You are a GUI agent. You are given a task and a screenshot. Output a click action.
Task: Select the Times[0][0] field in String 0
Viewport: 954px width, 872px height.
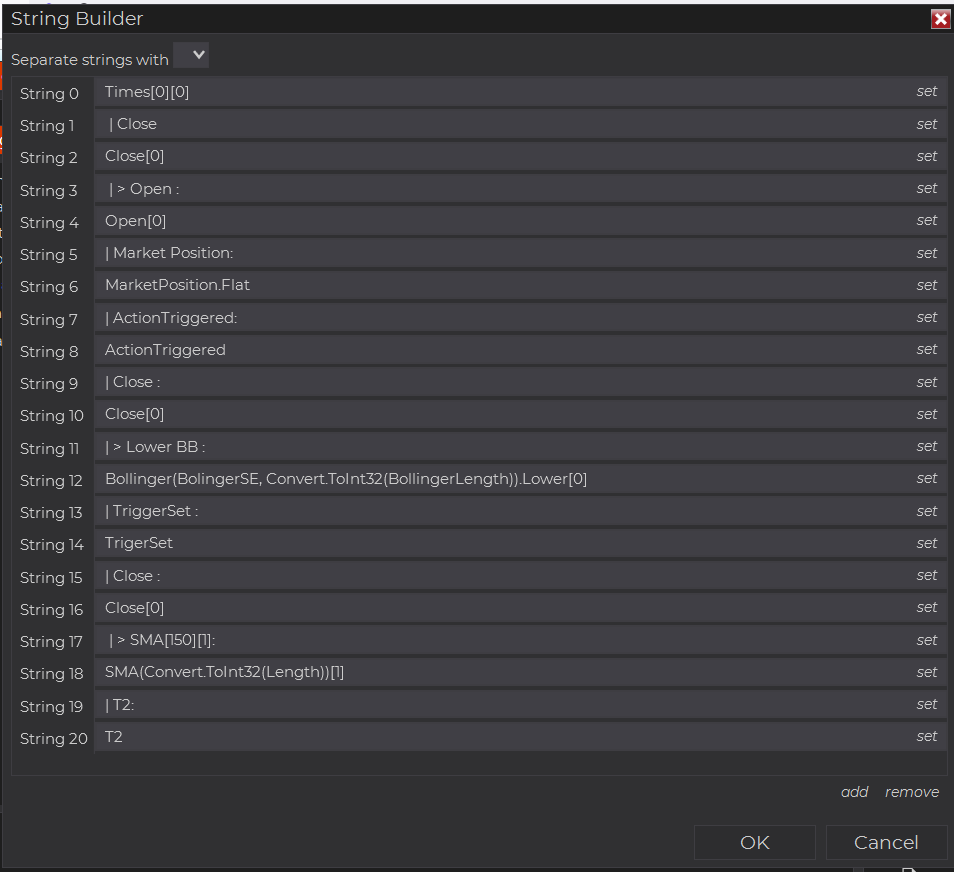(x=520, y=92)
